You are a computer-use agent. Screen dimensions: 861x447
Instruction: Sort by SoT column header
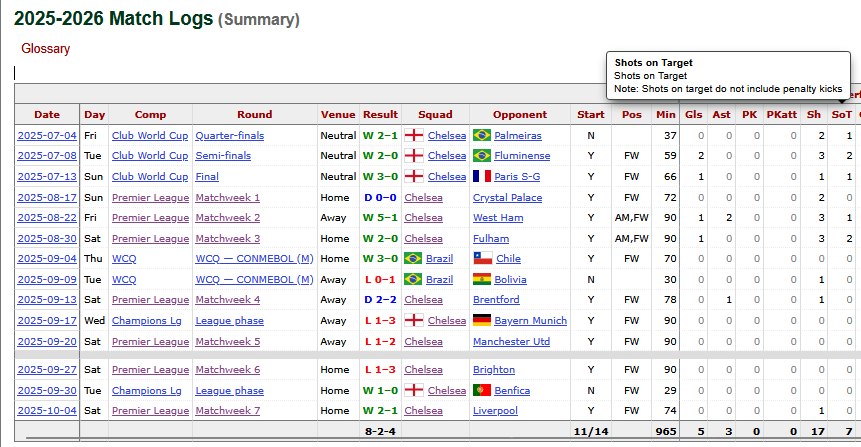842,114
